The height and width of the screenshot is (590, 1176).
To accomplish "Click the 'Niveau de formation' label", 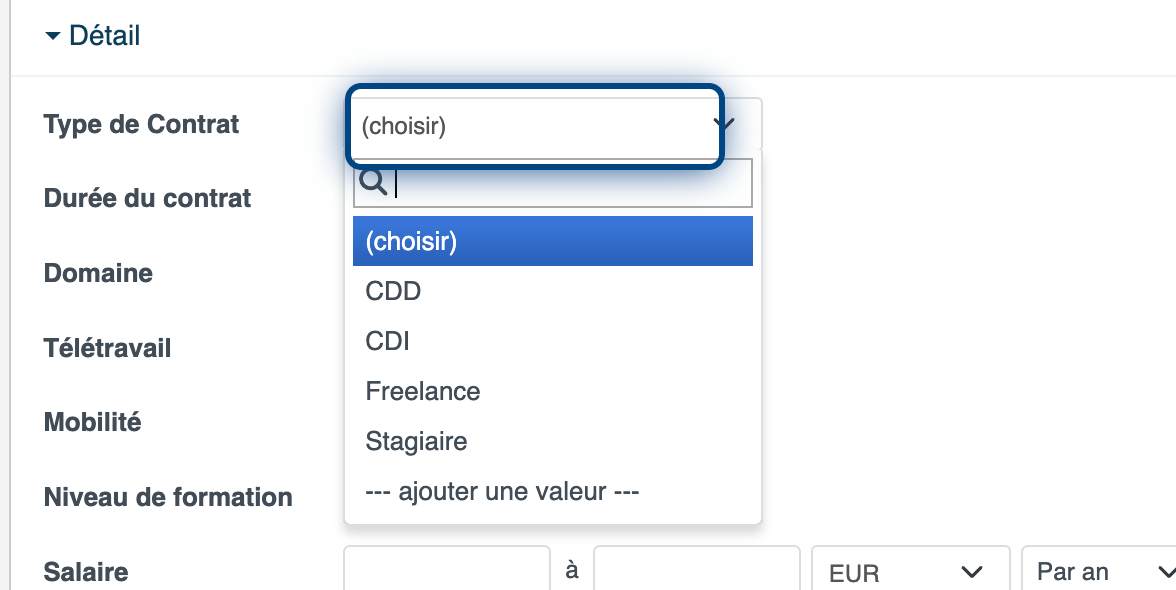I will click(168, 497).
